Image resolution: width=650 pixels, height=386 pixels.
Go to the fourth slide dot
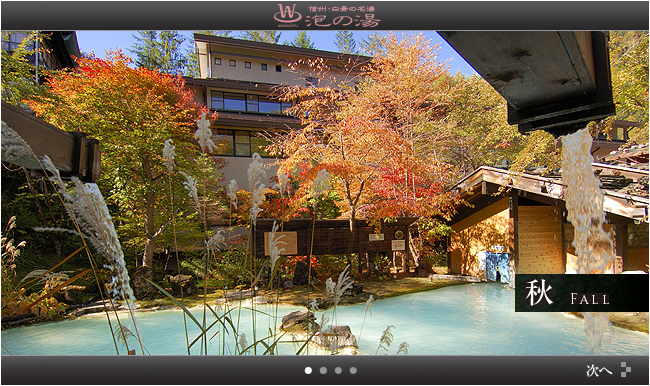353,371
